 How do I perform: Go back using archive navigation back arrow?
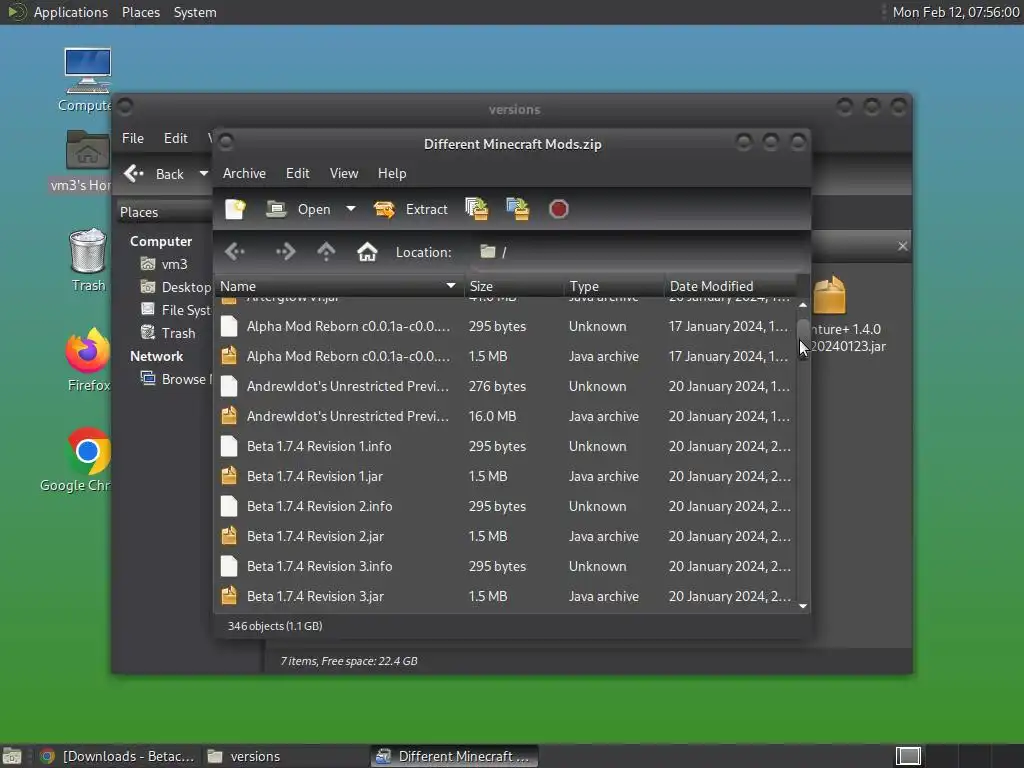[234, 251]
